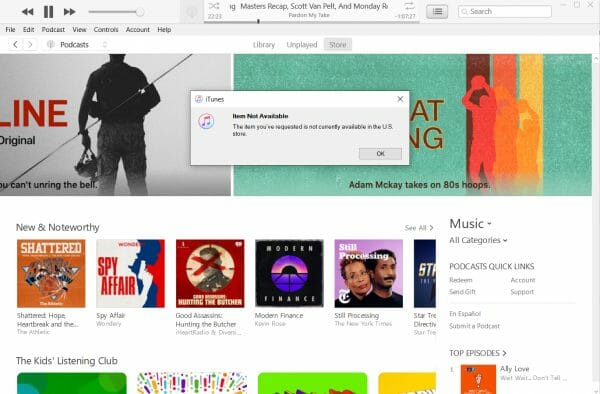This screenshot has height=394, width=600.
Task: Open the Podcasts media picker dropdown
Action: pos(77,45)
